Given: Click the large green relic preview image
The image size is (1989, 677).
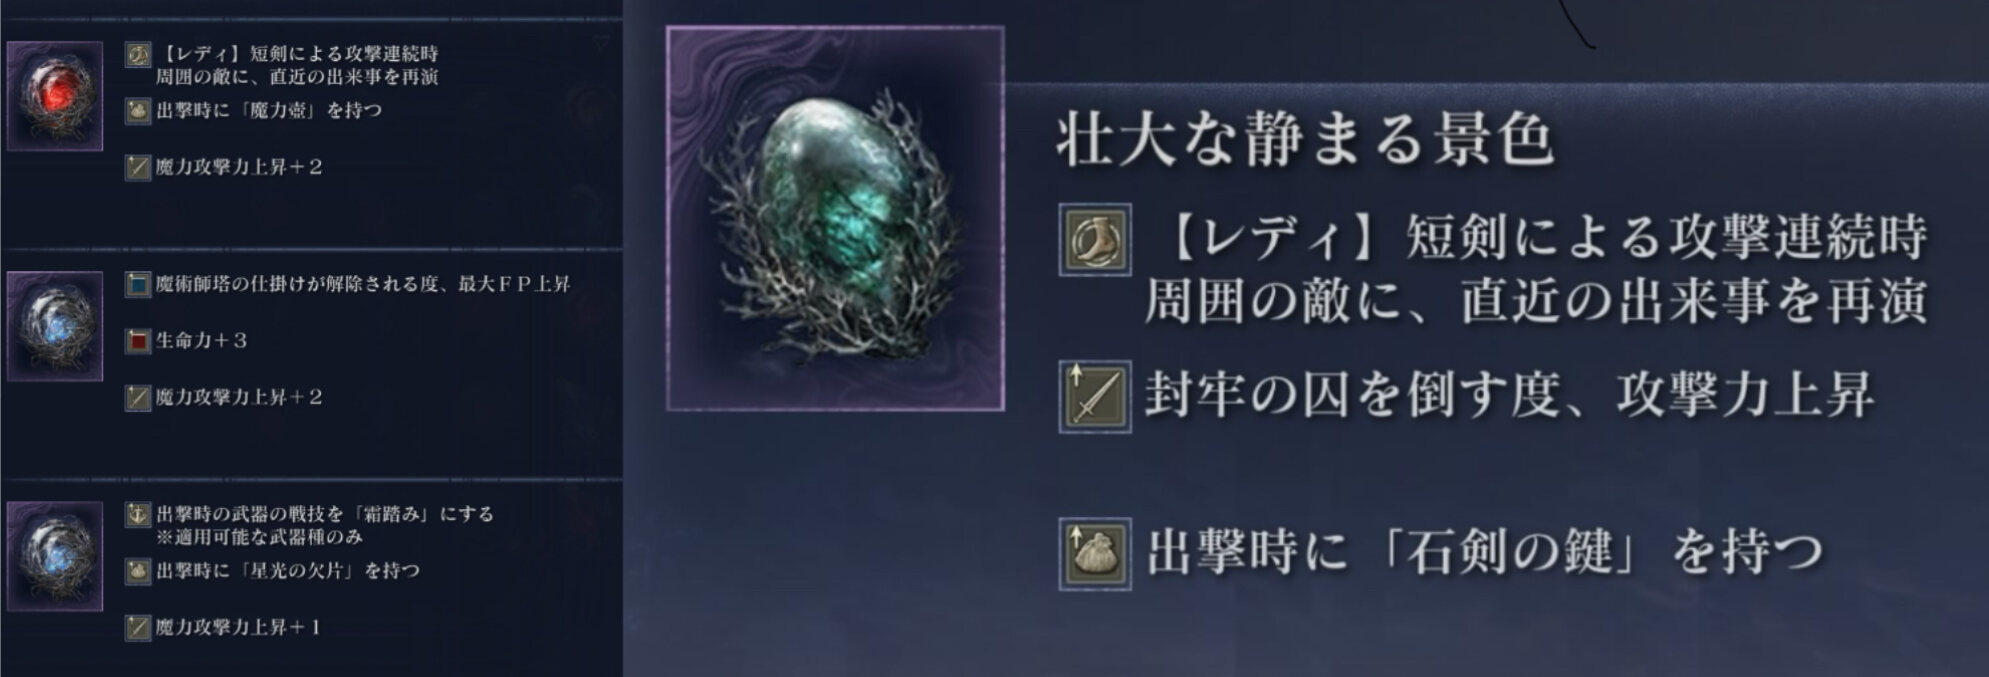Looking at the screenshot, I should (835, 218).
